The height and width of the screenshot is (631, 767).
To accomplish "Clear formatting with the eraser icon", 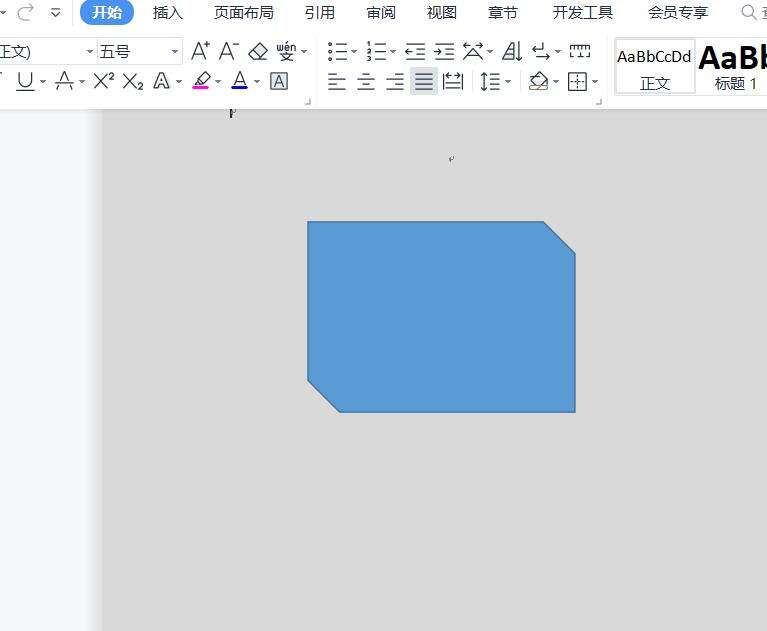I will [258, 51].
